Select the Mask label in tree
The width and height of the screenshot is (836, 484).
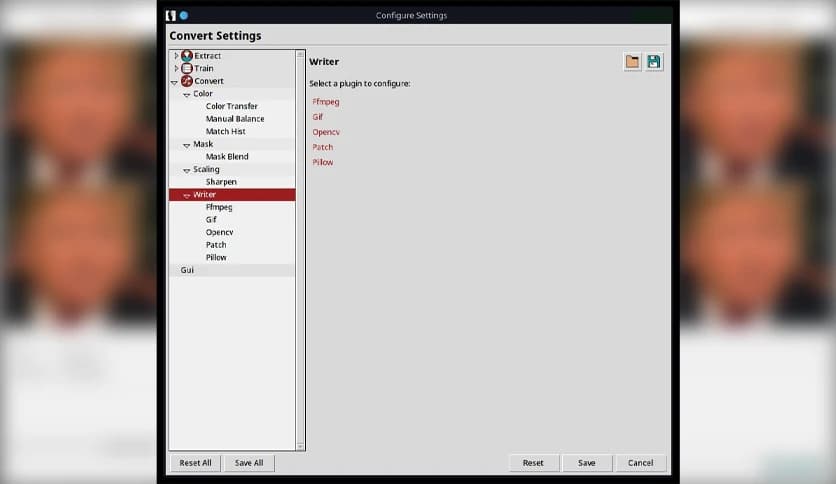pos(203,144)
